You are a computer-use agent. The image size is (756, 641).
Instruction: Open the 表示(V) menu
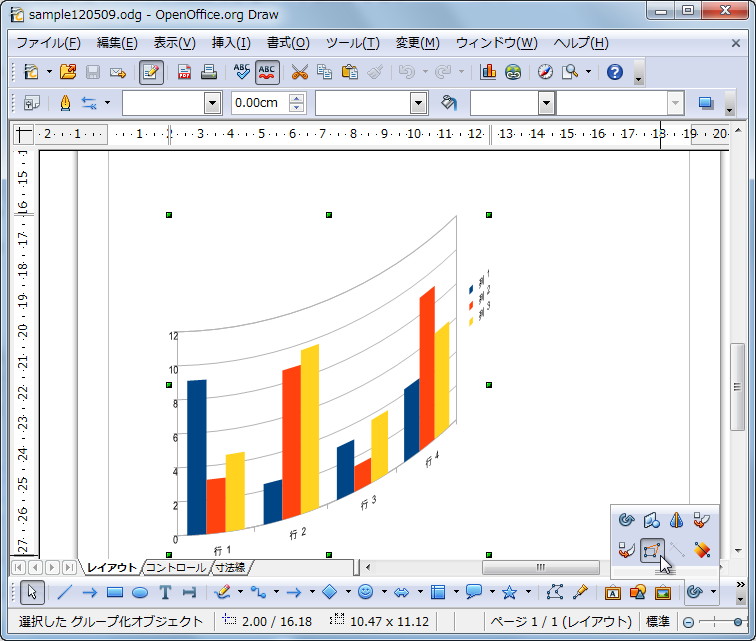[174, 43]
